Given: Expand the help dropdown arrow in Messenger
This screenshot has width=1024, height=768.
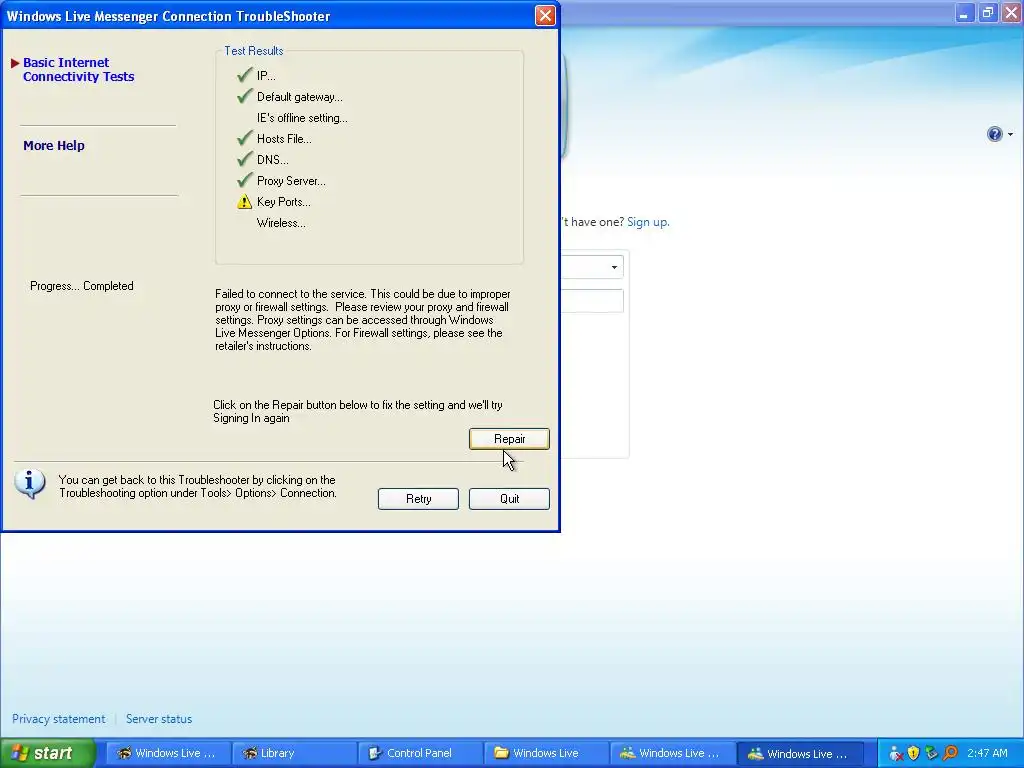Looking at the screenshot, I should [x=1010, y=135].
